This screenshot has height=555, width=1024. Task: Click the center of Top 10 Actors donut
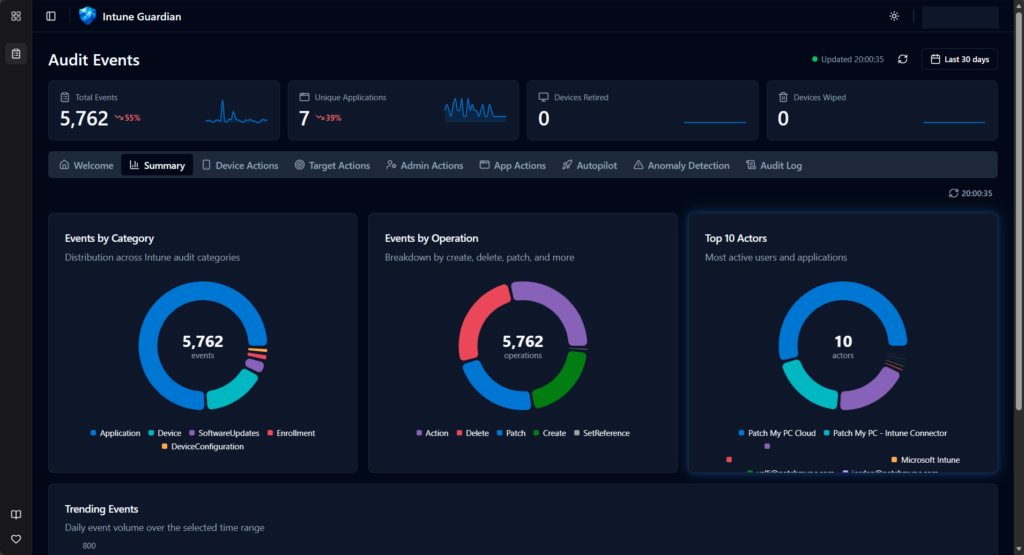pyautogui.click(x=843, y=346)
